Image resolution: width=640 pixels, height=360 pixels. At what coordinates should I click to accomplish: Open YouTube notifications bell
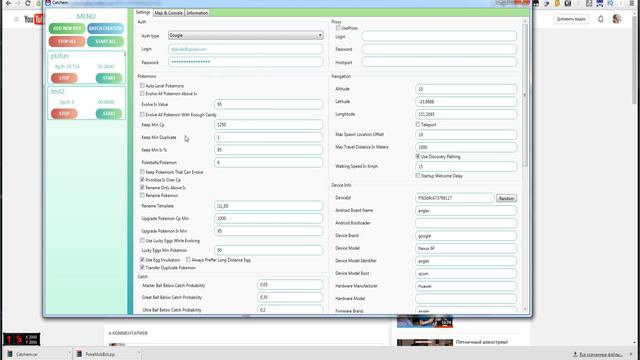tap(600, 19)
